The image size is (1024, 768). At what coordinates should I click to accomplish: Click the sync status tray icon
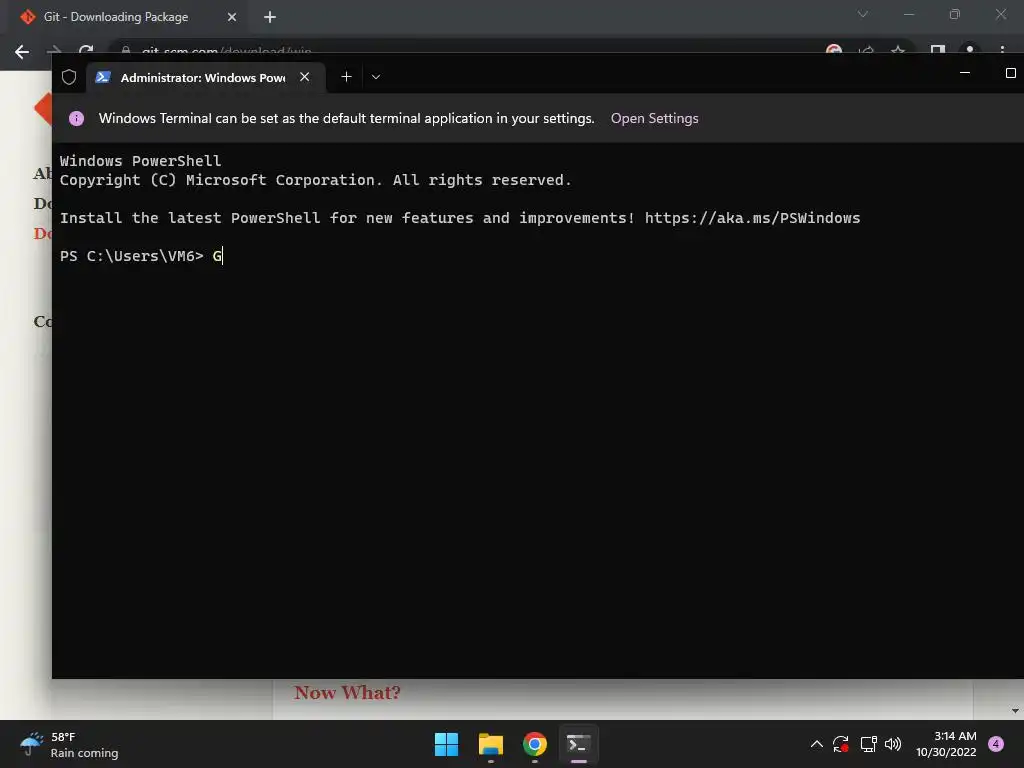840,744
